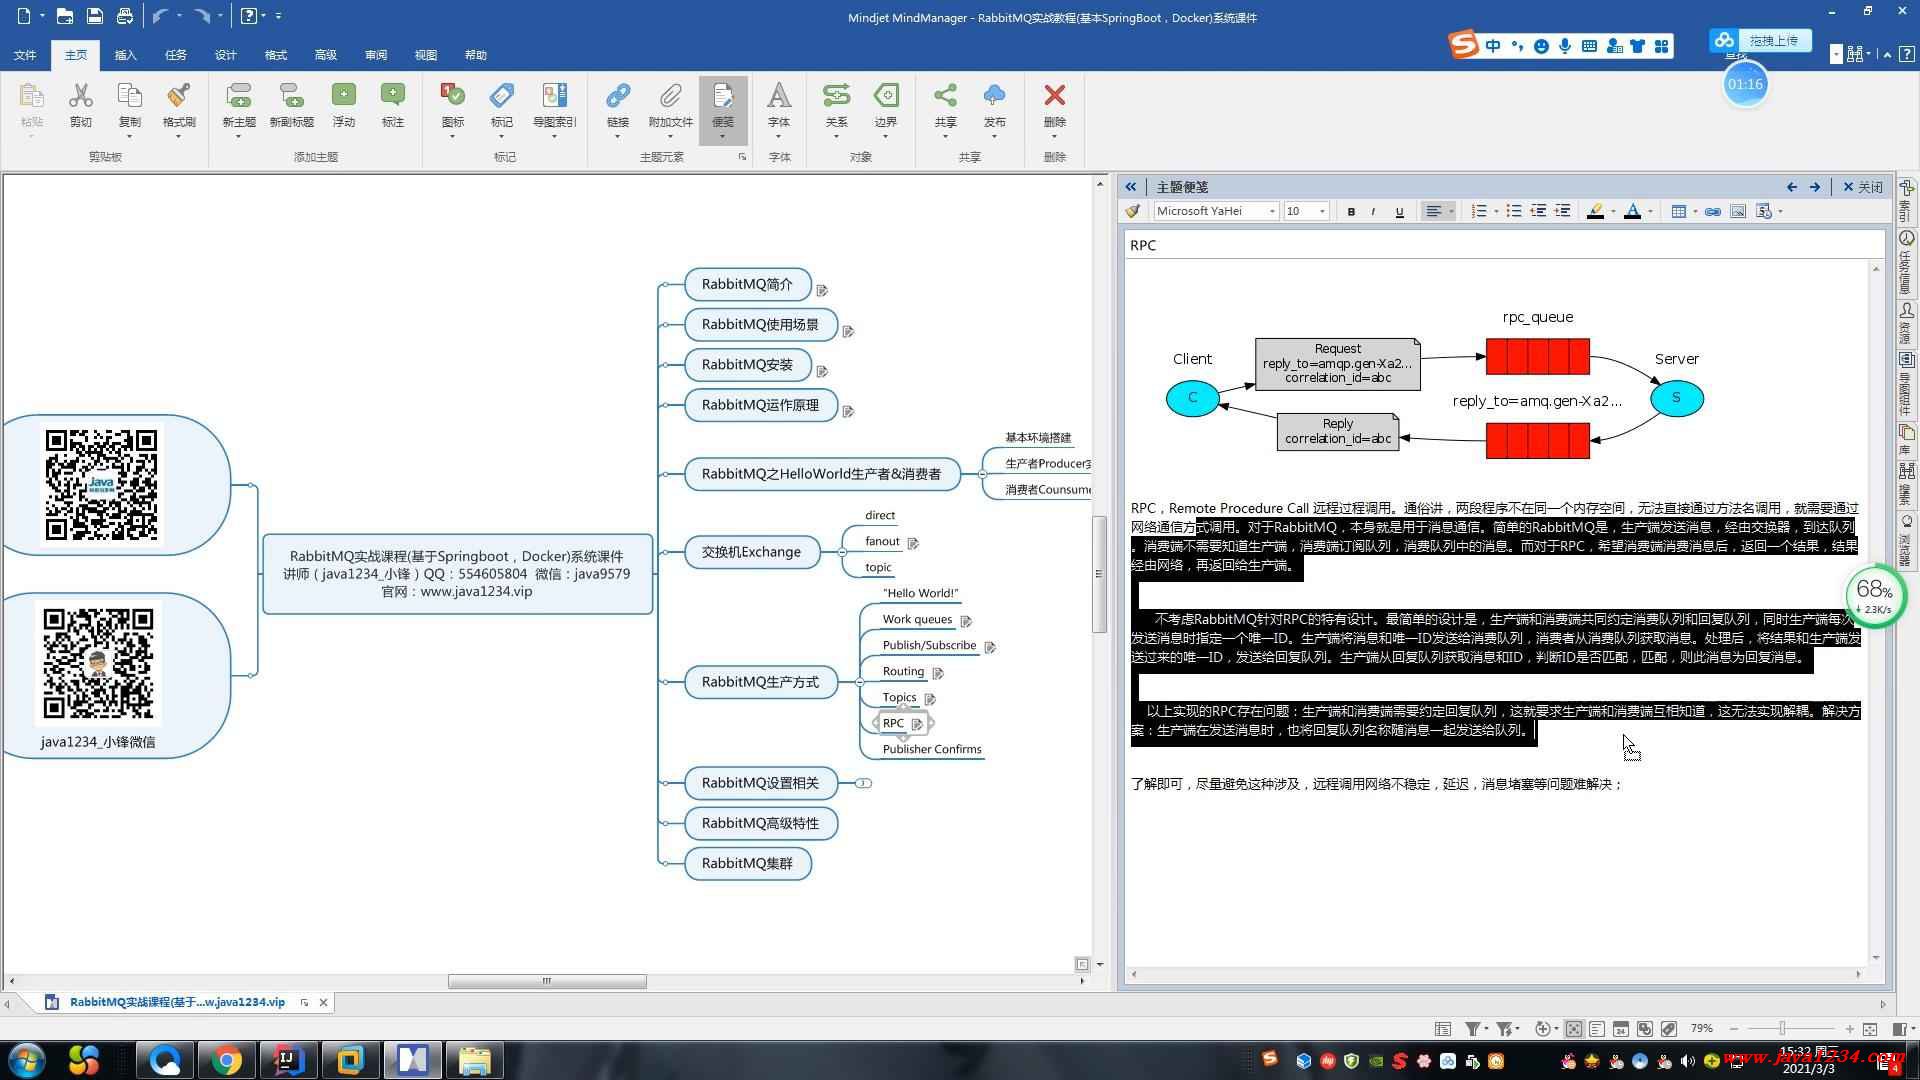Insert a callout (标注) topic
1920x1080 pixels.
(393, 96)
